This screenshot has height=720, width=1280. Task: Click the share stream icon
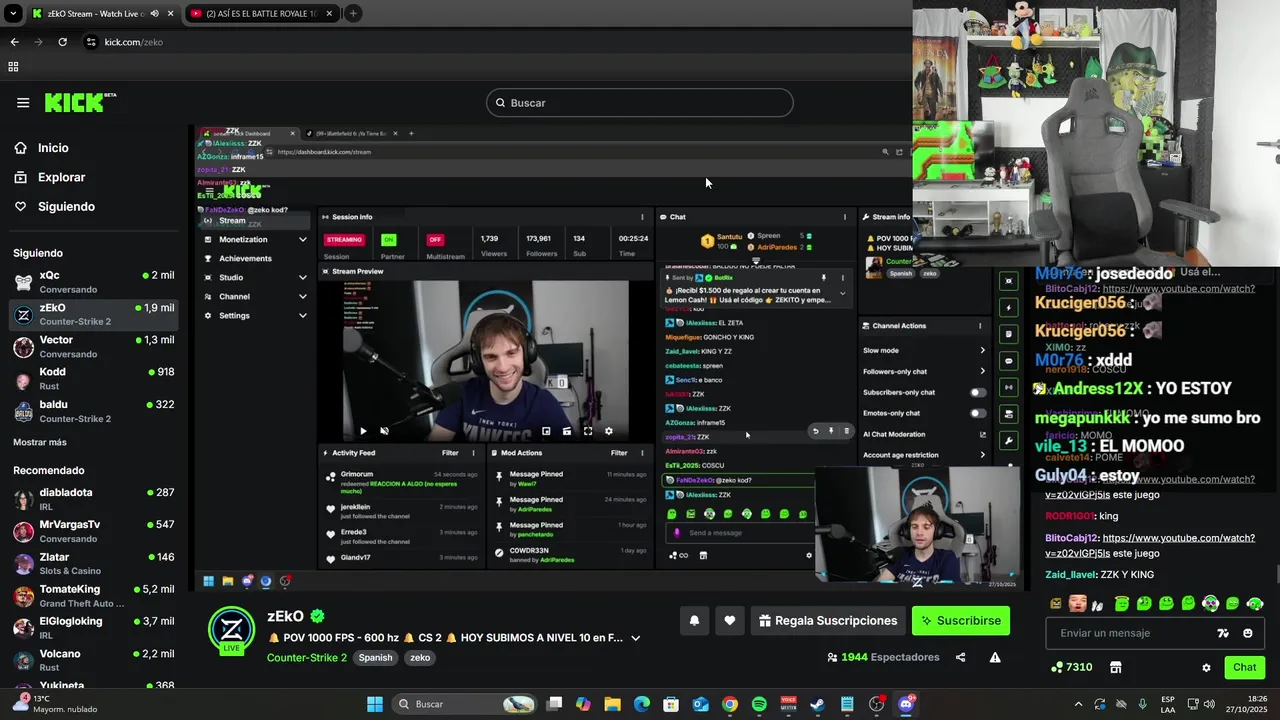(961, 657)
